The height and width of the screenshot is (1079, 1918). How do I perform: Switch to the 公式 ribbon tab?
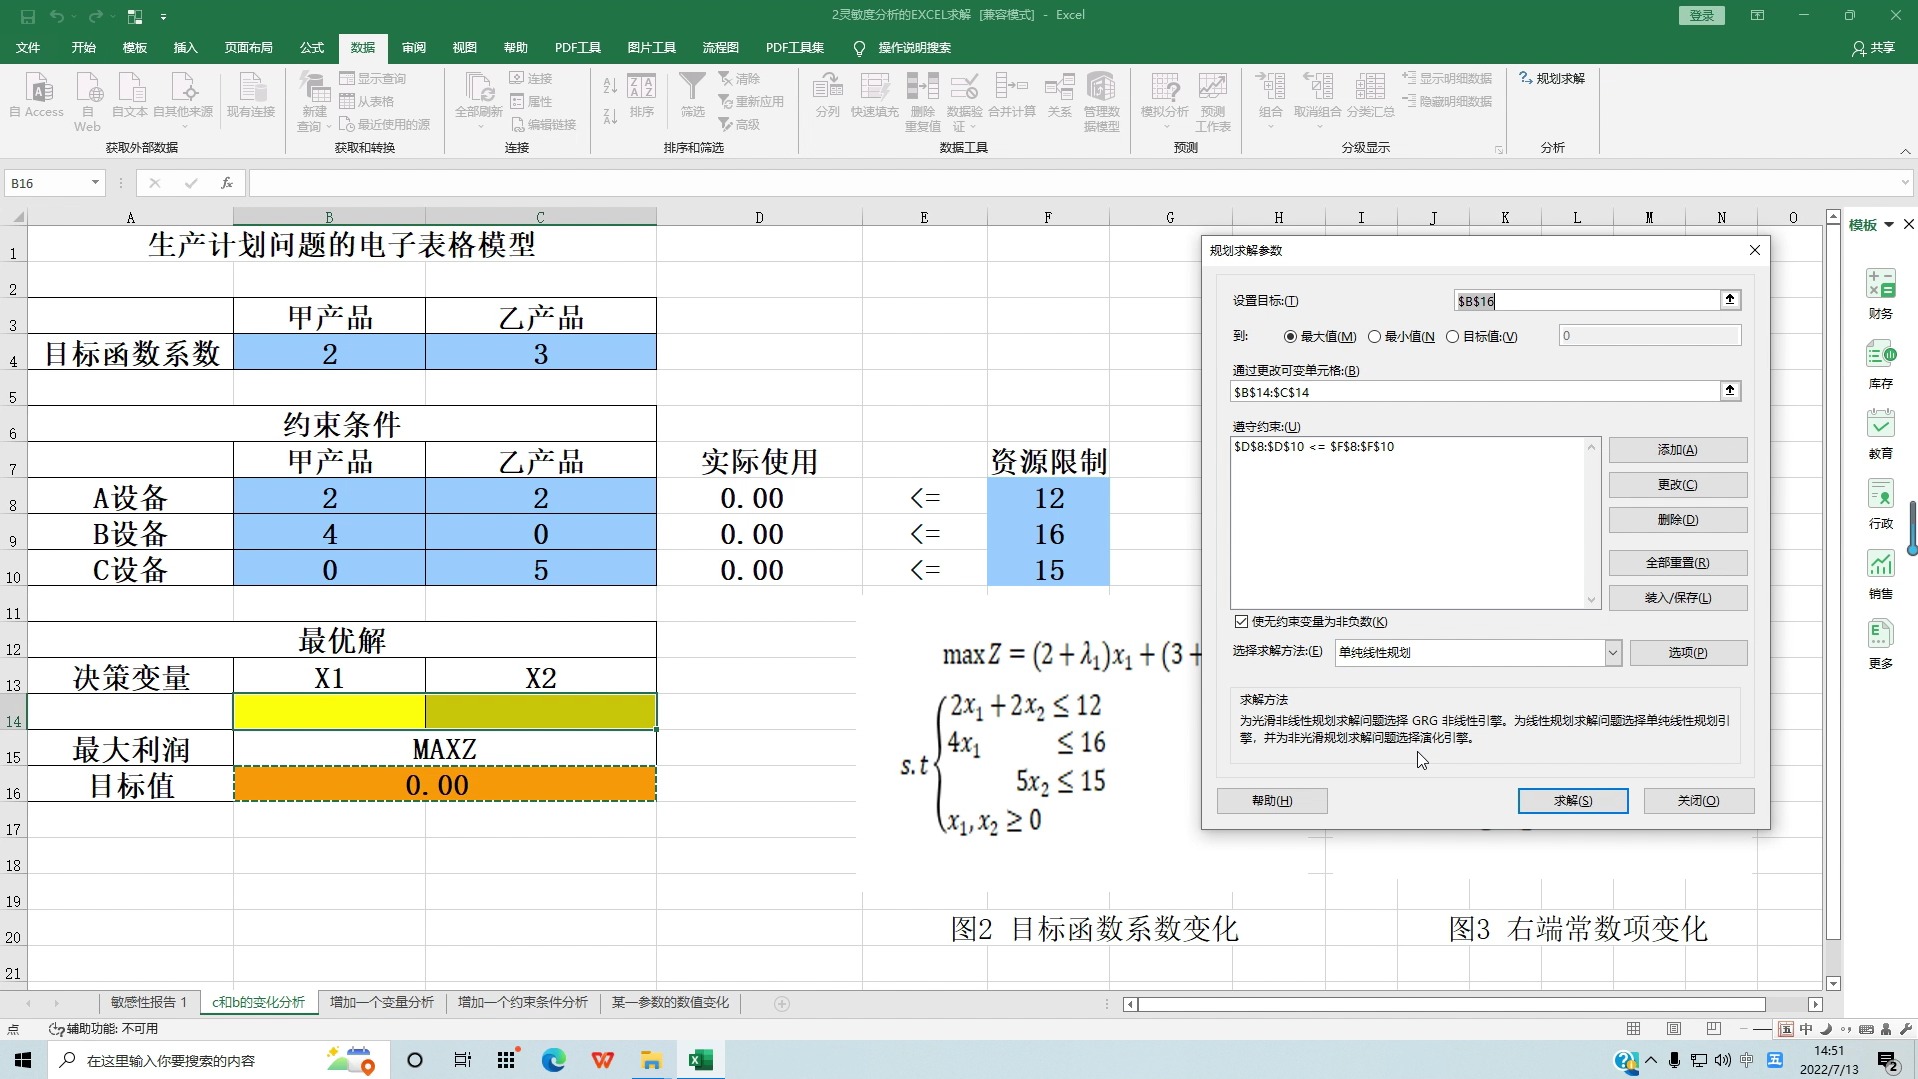click(311, 47)
